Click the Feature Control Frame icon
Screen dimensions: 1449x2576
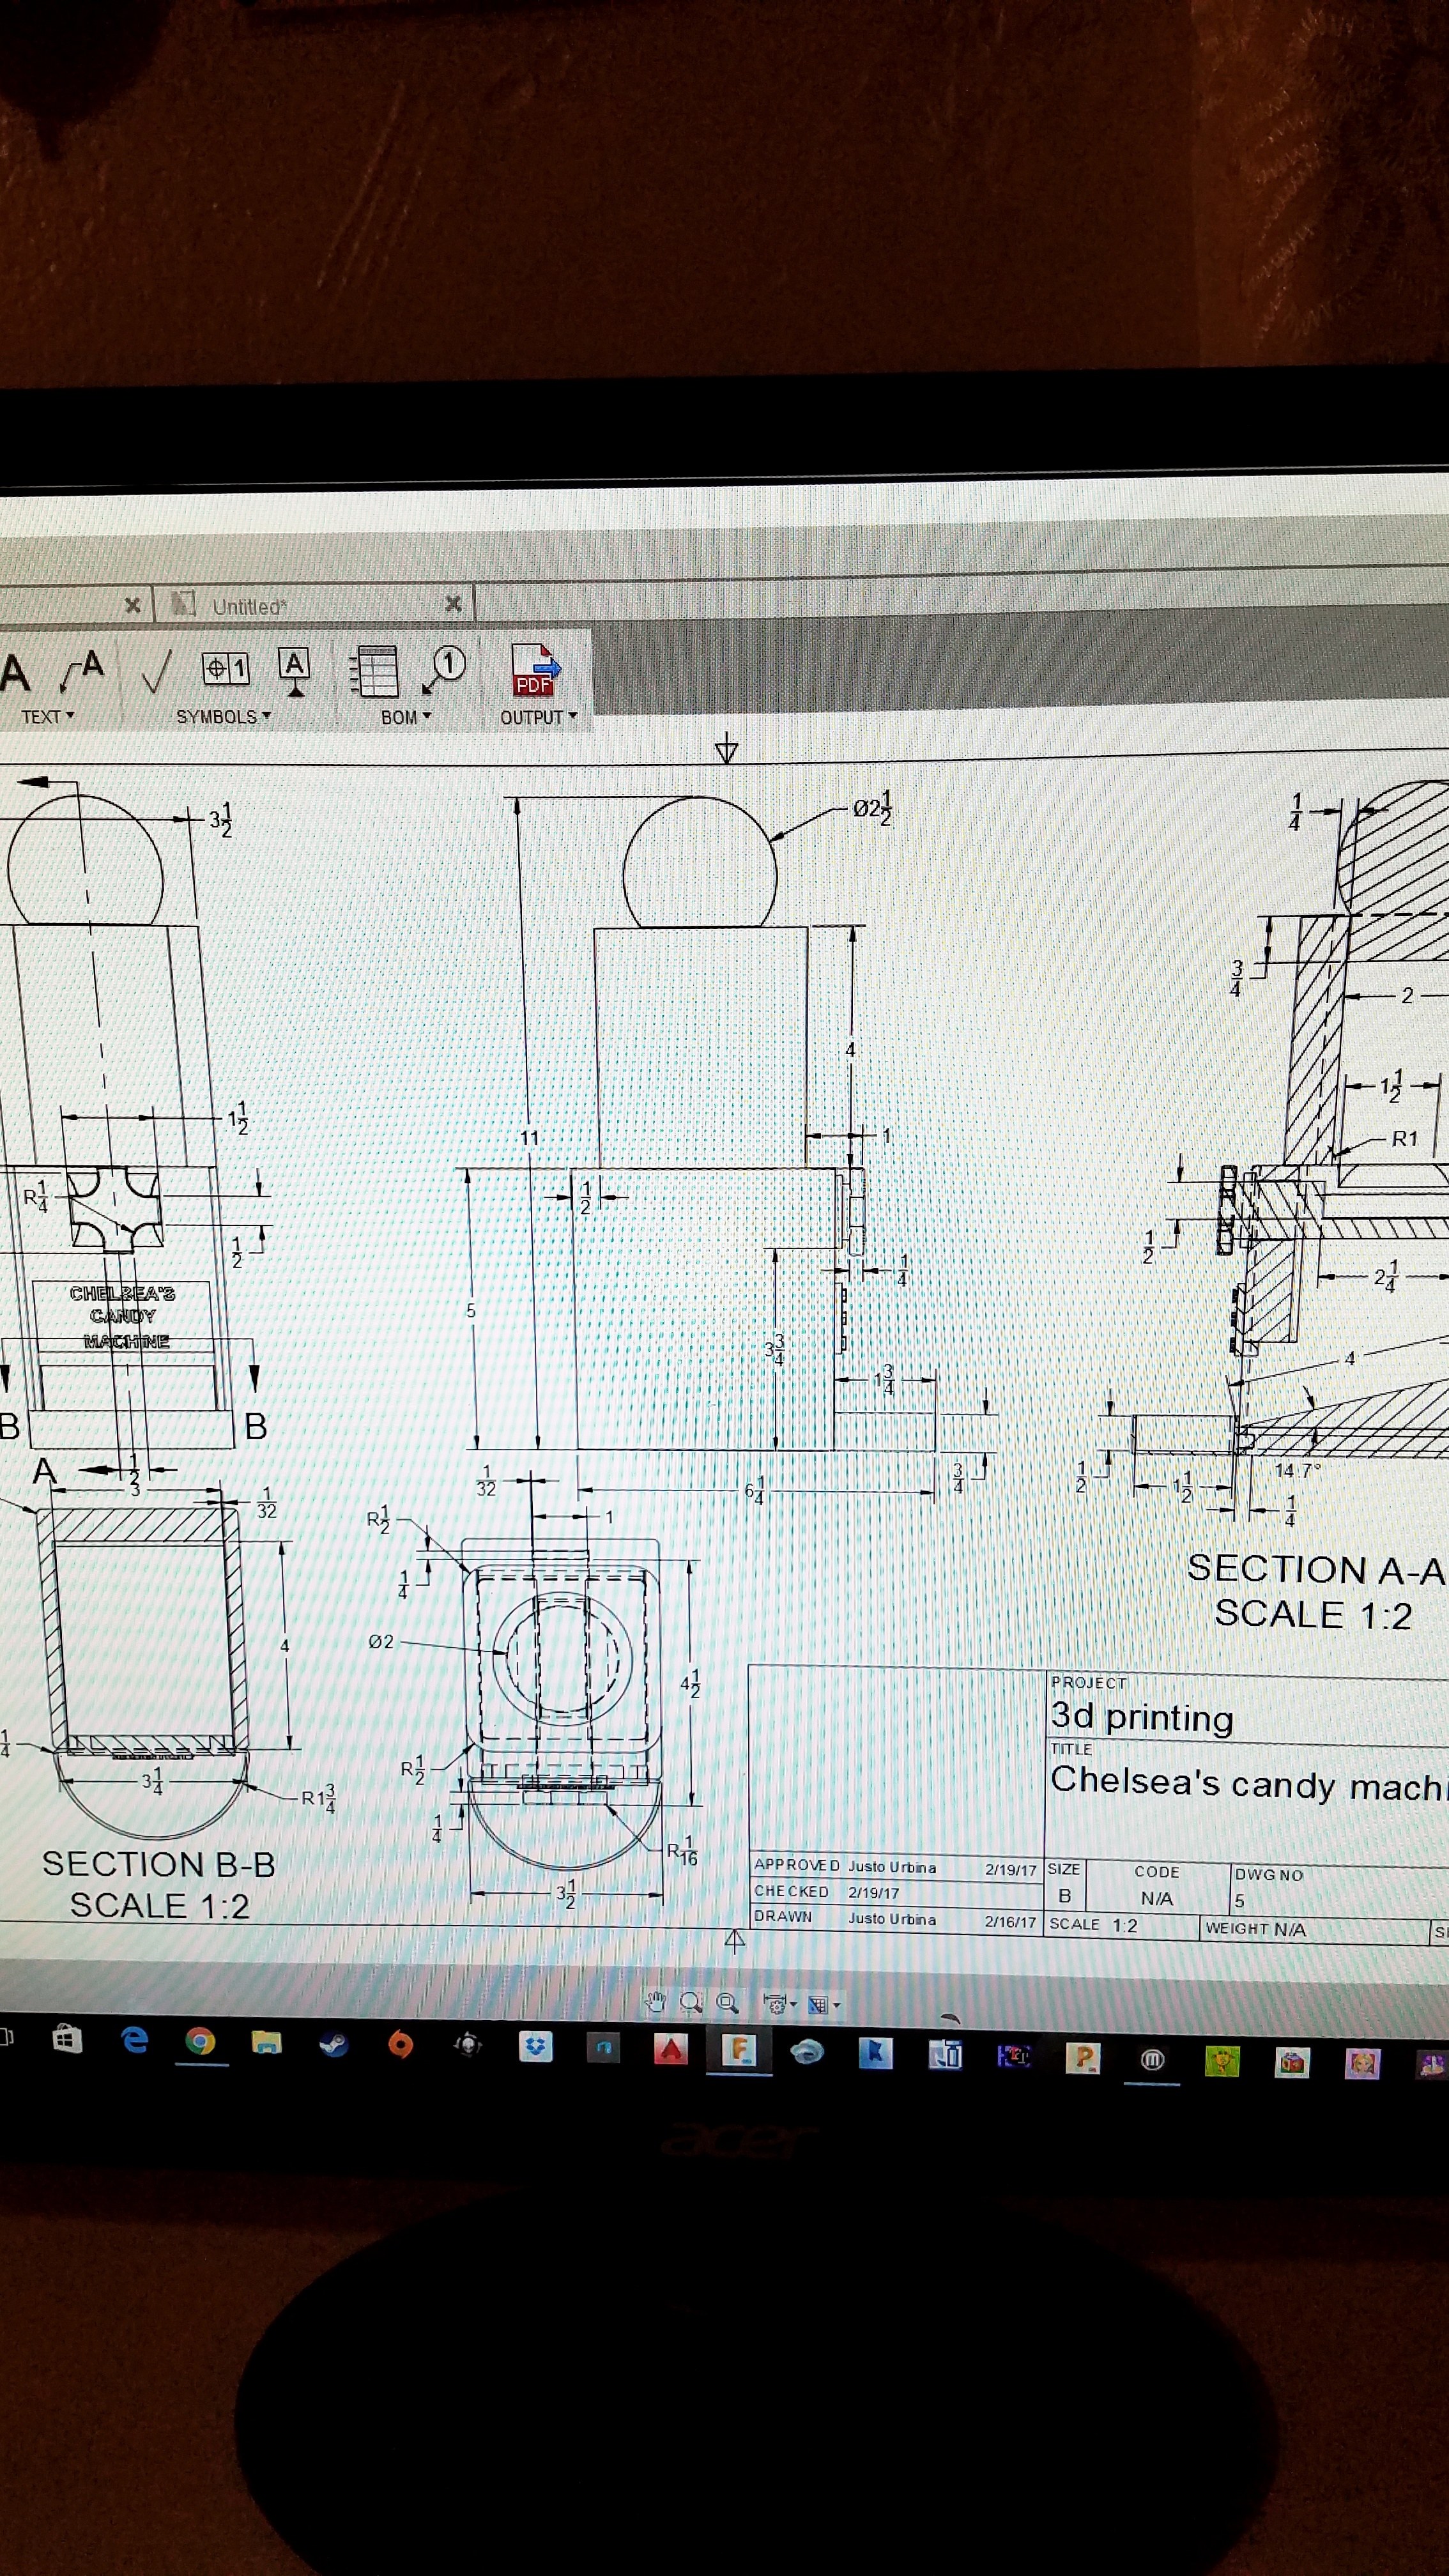point(225,667)
